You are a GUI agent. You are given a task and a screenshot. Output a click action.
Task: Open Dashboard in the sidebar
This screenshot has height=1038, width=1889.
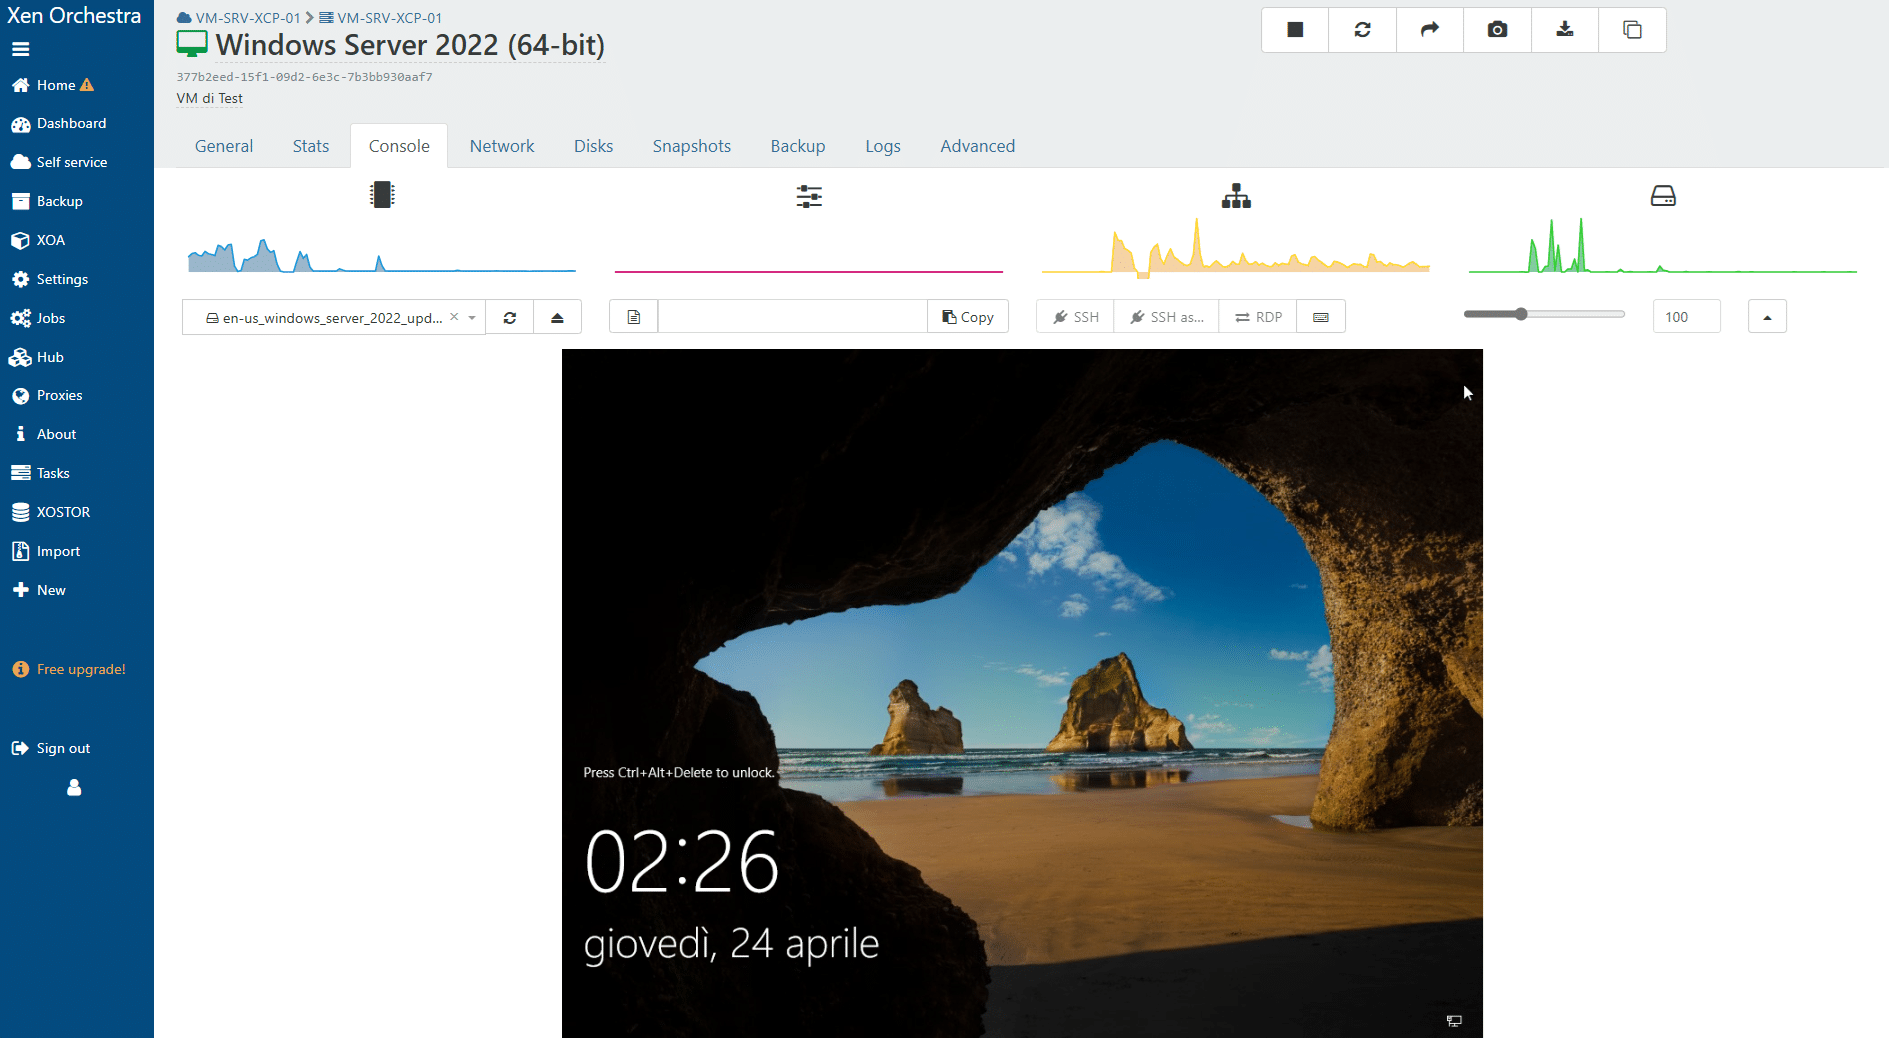click(59, 124)
